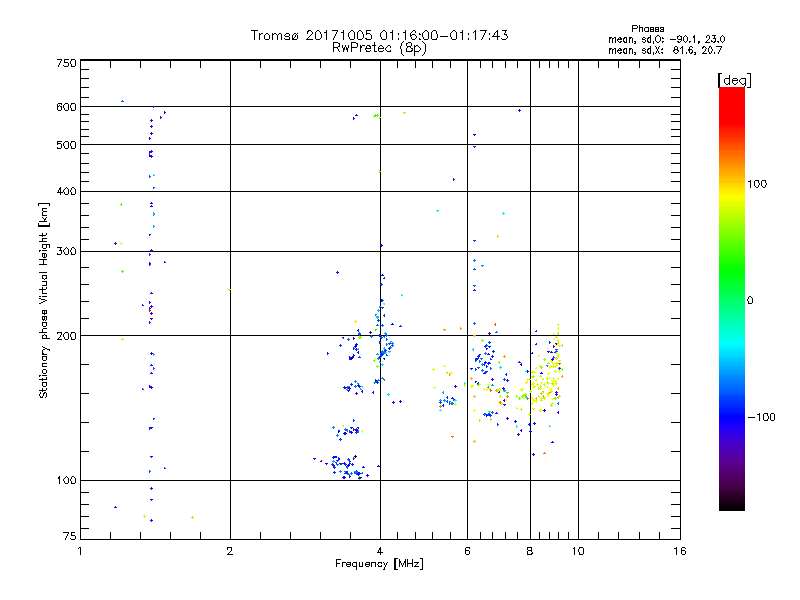This screenshot has height=600, width=800.
Task: Click the y-axis '300' tick label
Action: (x=66, y=252)
